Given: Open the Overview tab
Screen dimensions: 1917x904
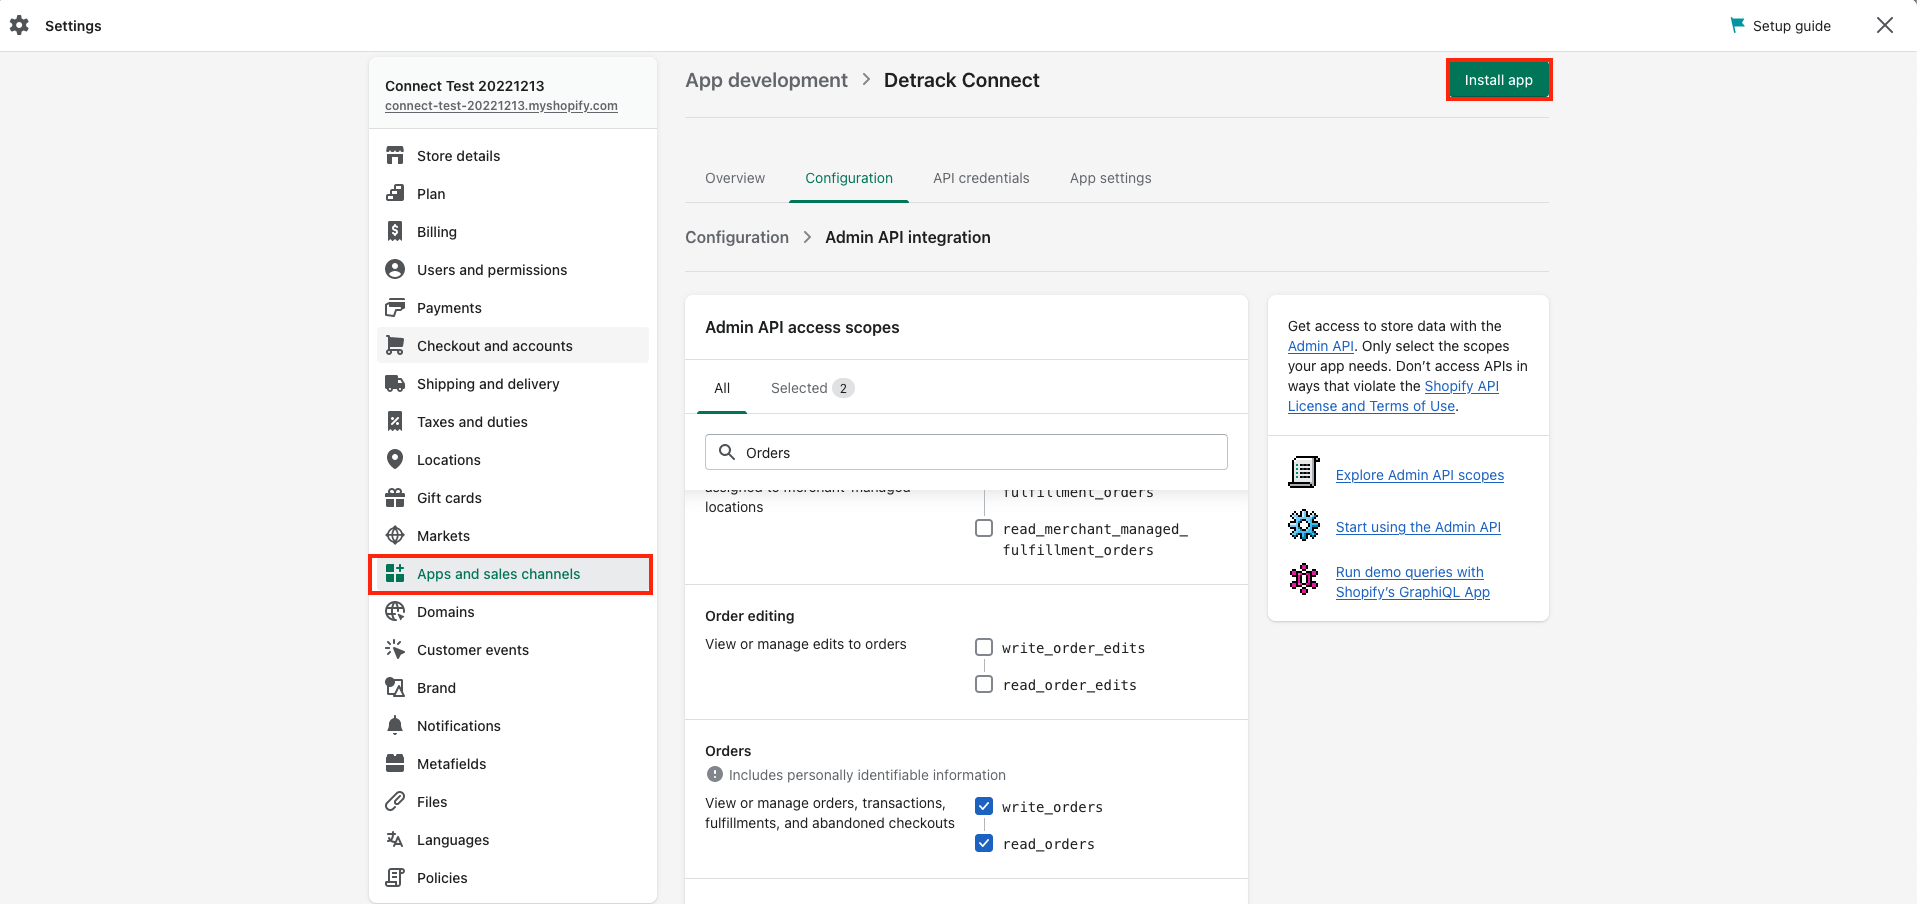Looking at the screenshot, I should (735, 178).
